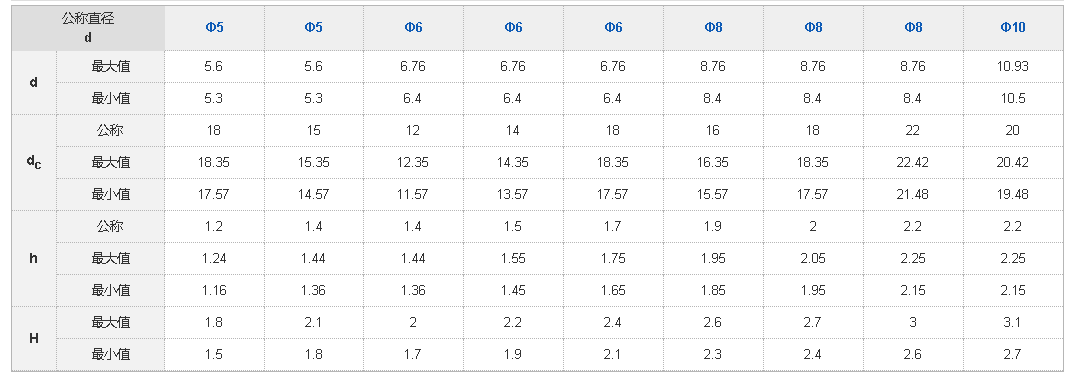Click the Φ5 link above dc nominal 18

214,27
